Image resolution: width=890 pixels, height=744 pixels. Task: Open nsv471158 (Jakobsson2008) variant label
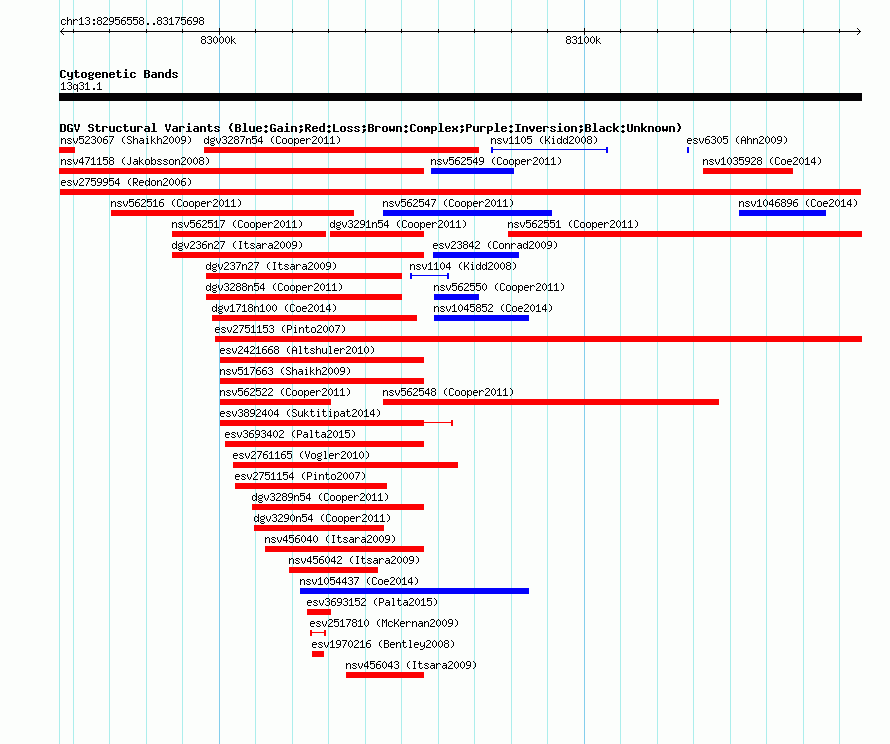(x=135, y=161)
